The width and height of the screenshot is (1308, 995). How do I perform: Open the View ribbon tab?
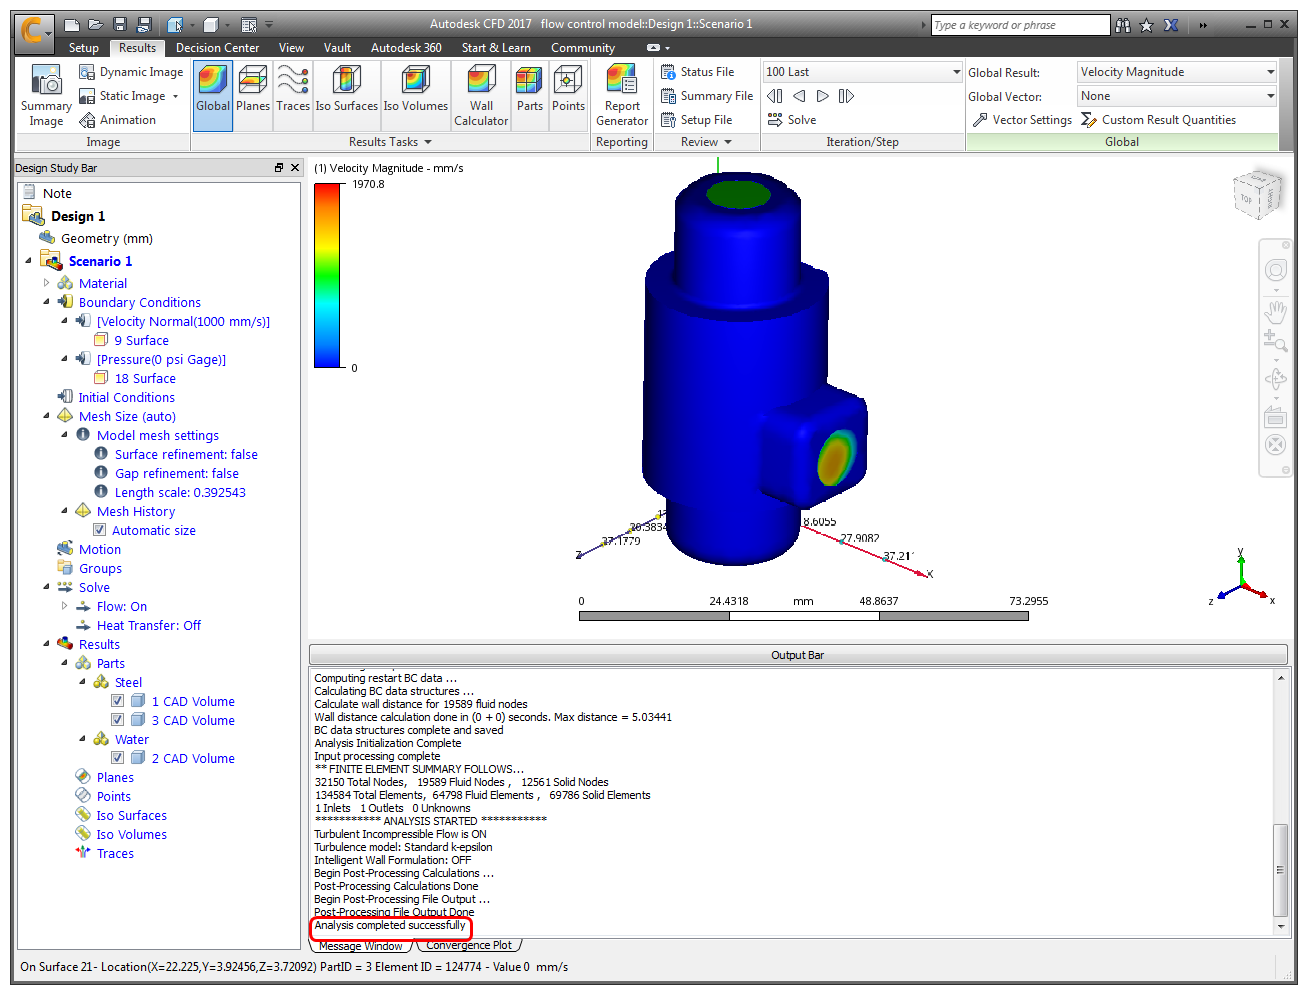[x=291, y=48]
